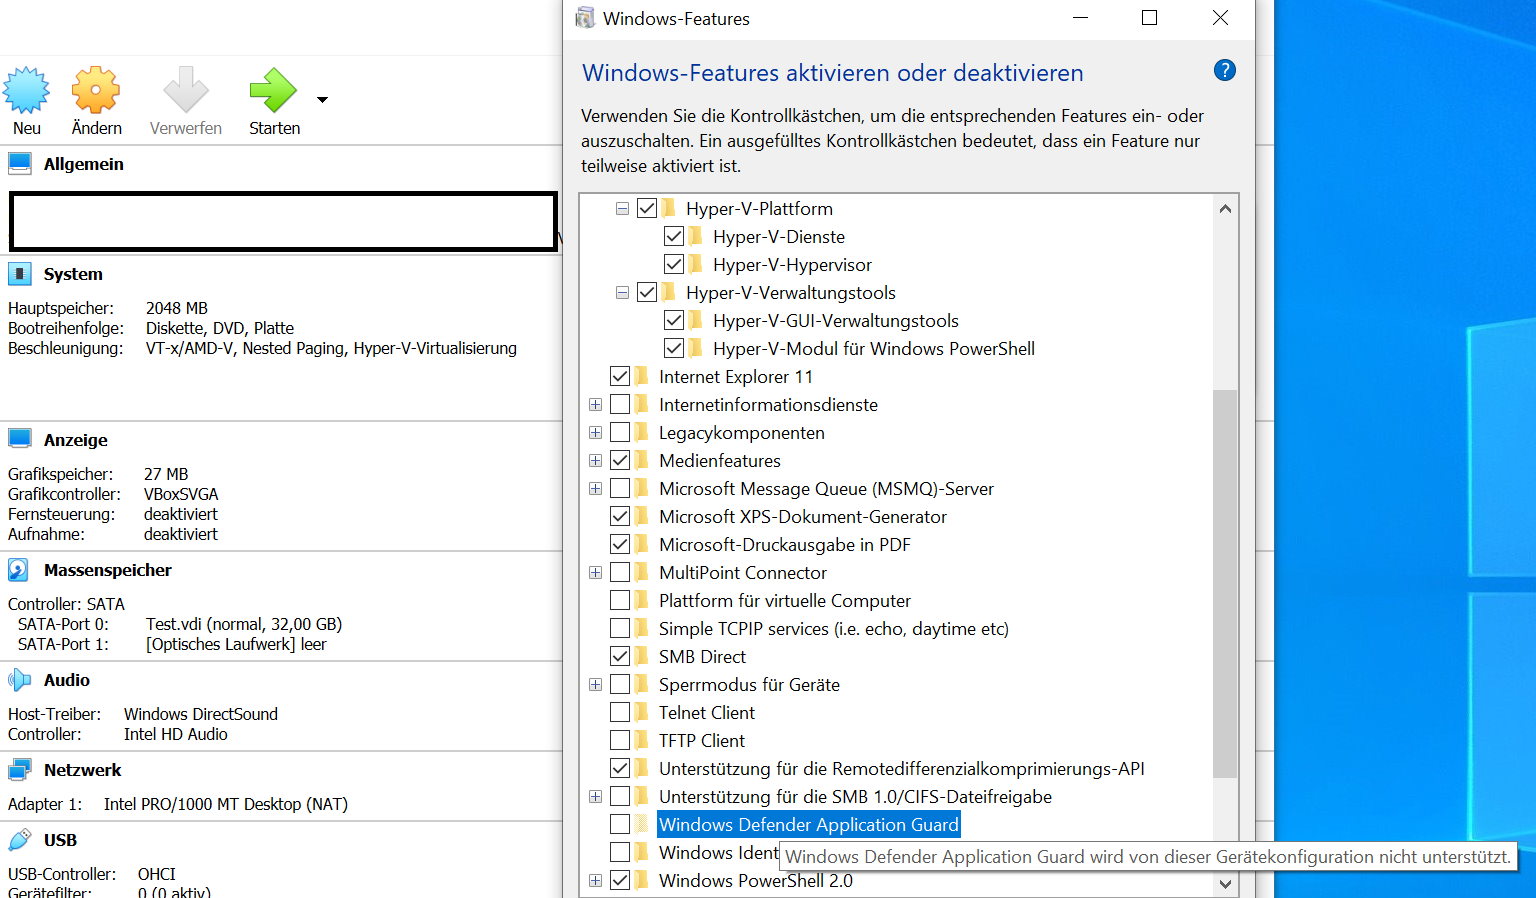This screenshot has width=1536, height=898.
Task: Enable the TFTP Client checkbox
Action: click(620, 740)
